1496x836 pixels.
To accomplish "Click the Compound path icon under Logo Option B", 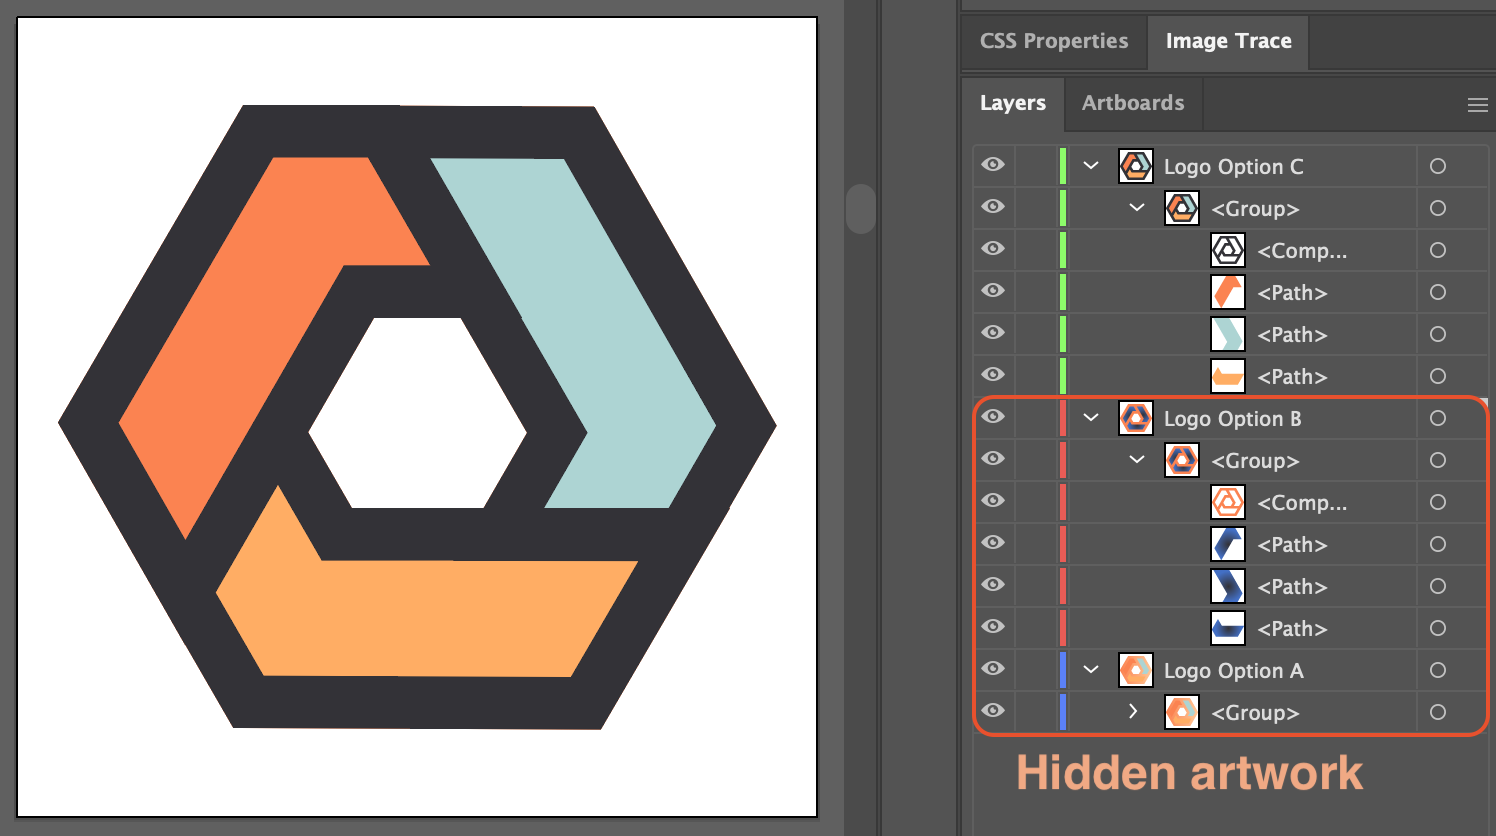I will [1227, 502].
